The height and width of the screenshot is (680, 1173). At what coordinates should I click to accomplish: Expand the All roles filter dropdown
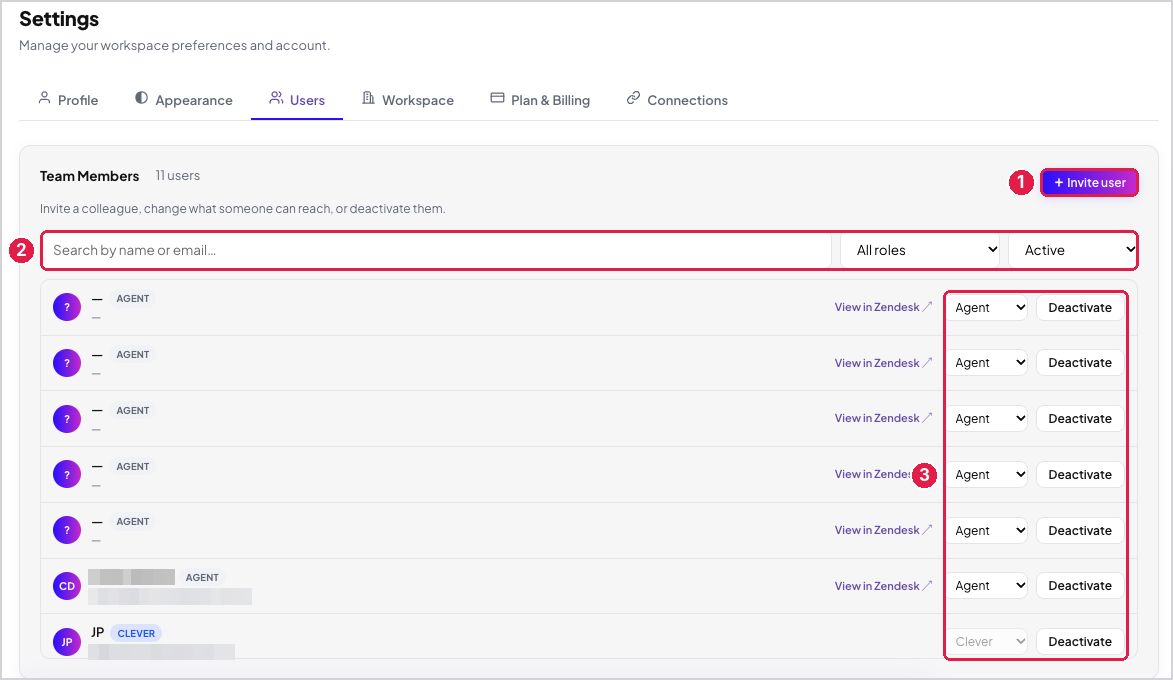pyautogui.click(x=922, y=250)
